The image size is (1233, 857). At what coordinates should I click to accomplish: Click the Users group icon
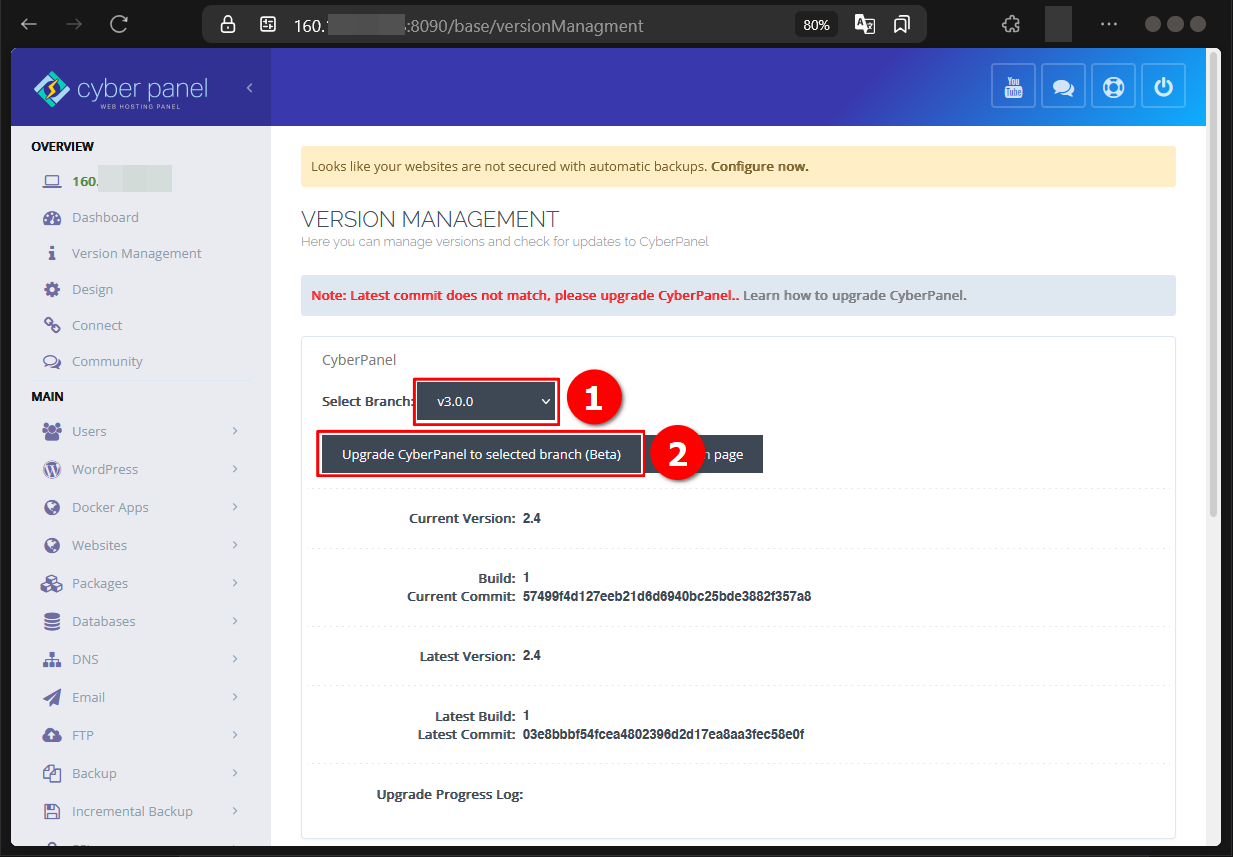coord(52,431)
